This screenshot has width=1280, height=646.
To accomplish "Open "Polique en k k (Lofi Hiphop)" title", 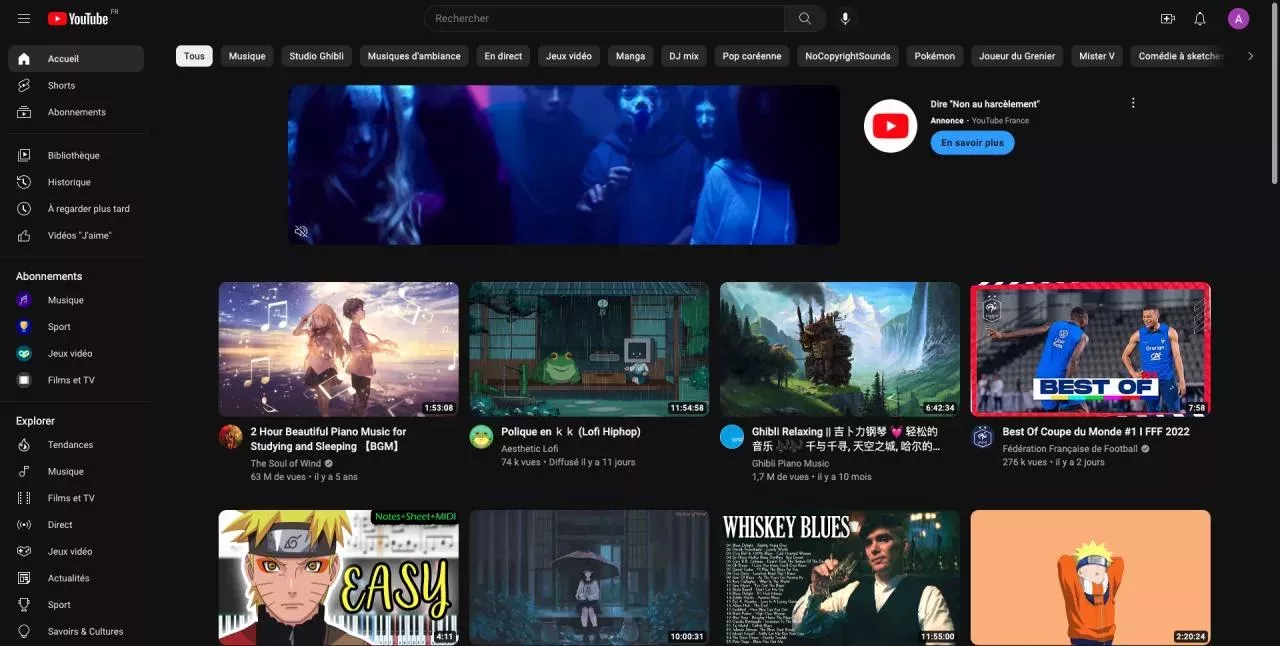I will pos(571,432).
